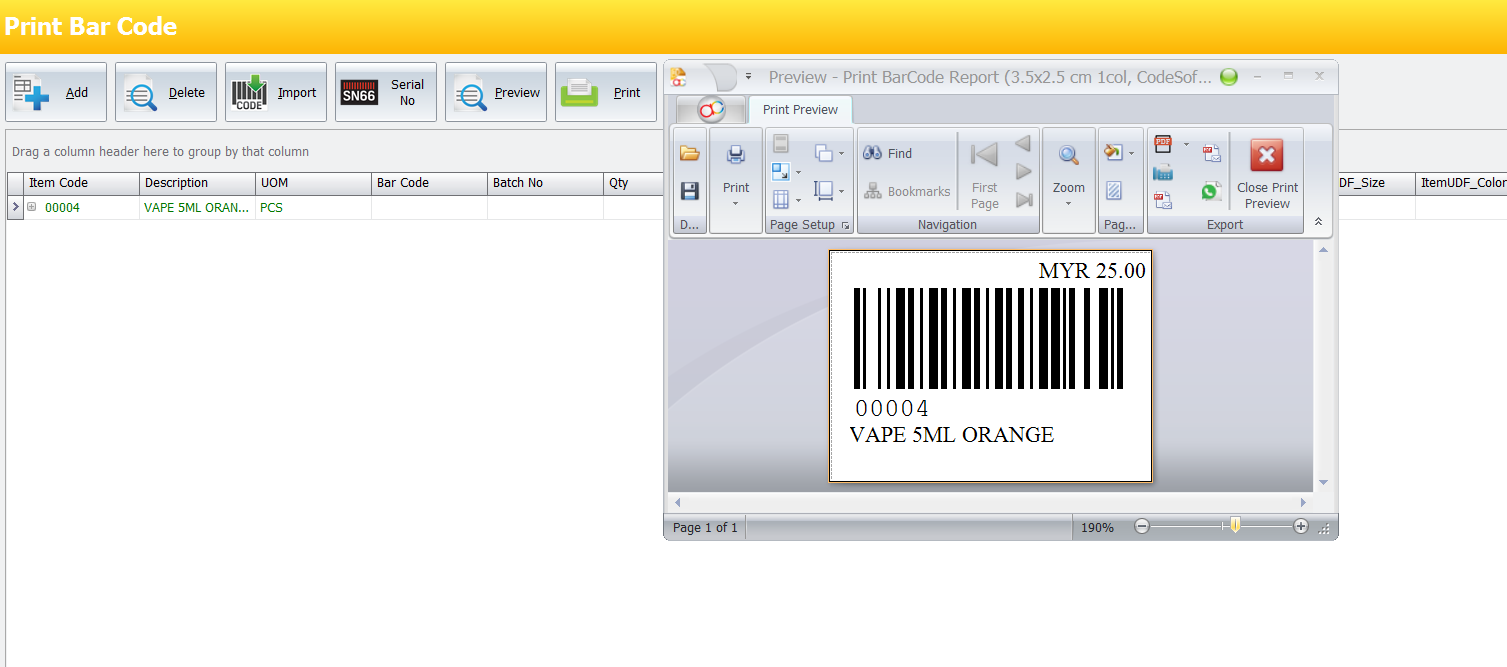
Task: Select the Print Preview tab
Action: [x=800, y=110]
